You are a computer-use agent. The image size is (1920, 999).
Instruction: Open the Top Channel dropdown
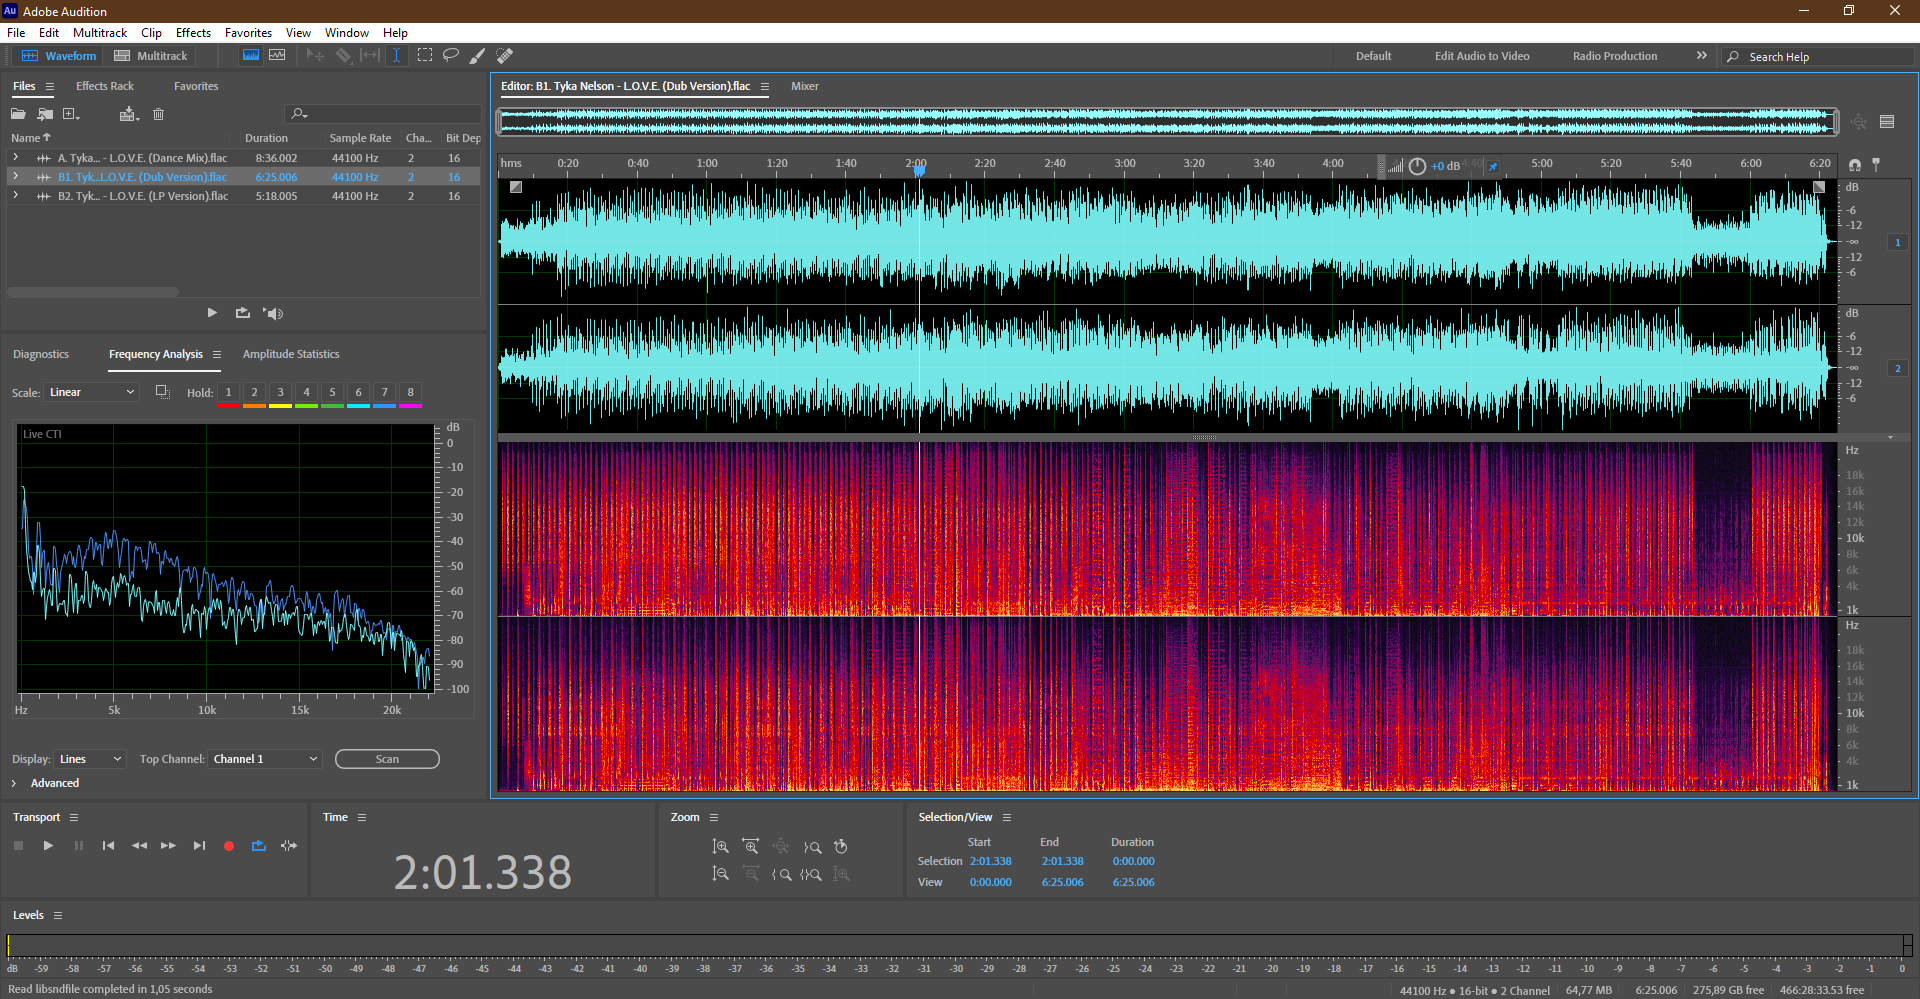pos(265,759)
